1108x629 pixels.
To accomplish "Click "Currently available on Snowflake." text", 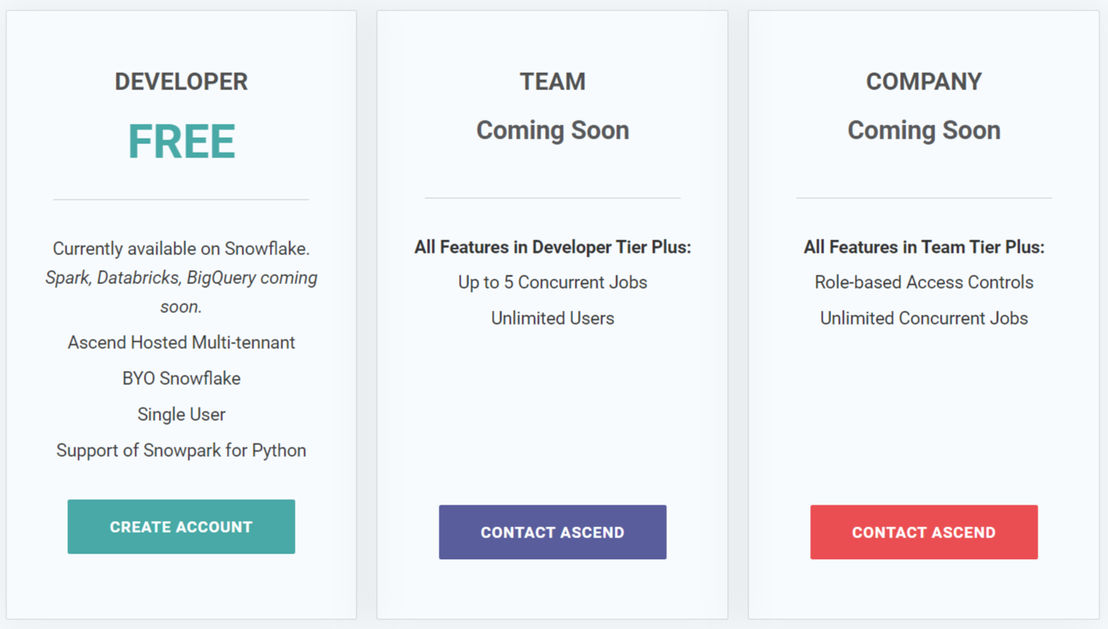I will click(181, 249).
